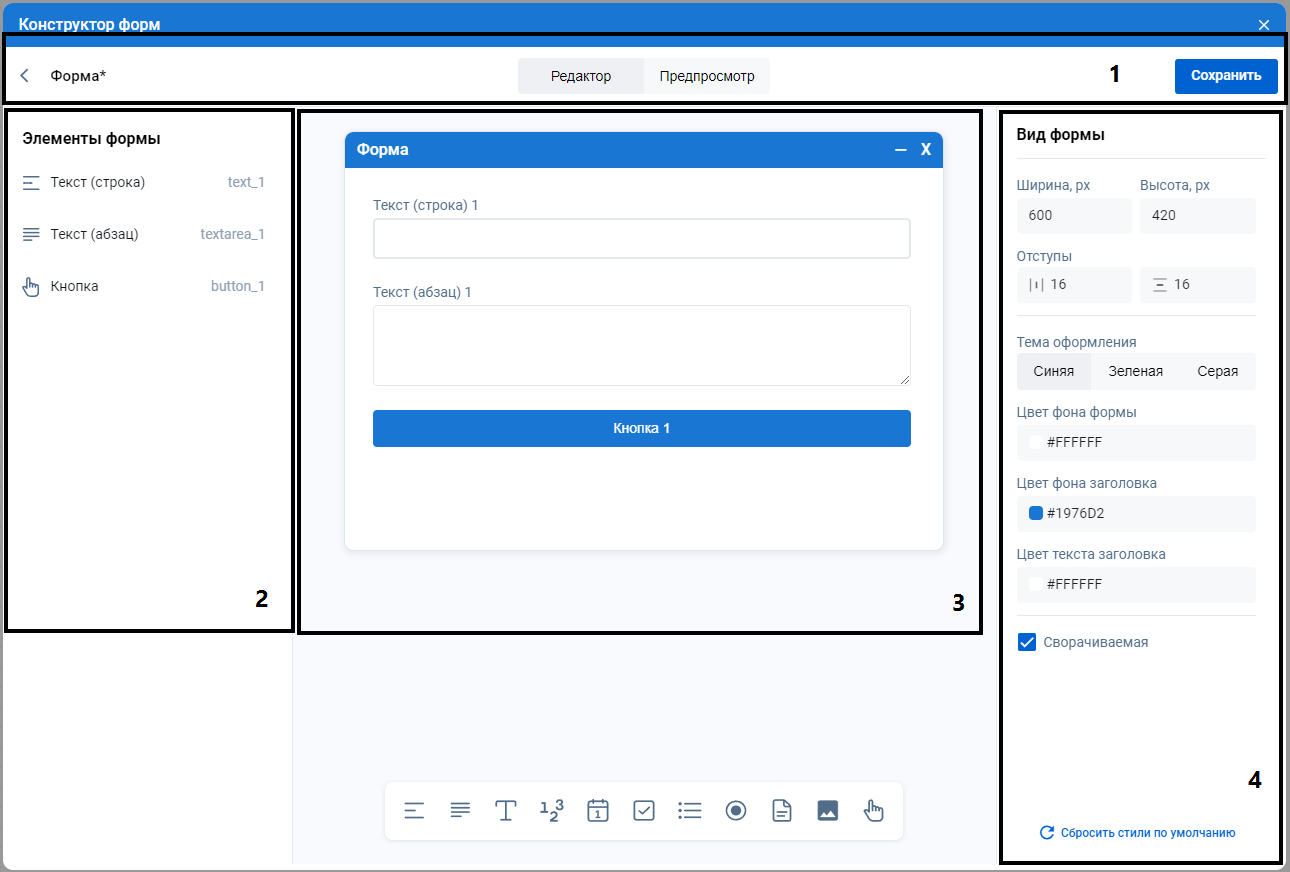The width and height of the screenshot is (1290, 872).
Task: Click the Ширина, px input field
Action: (1073, 215)
